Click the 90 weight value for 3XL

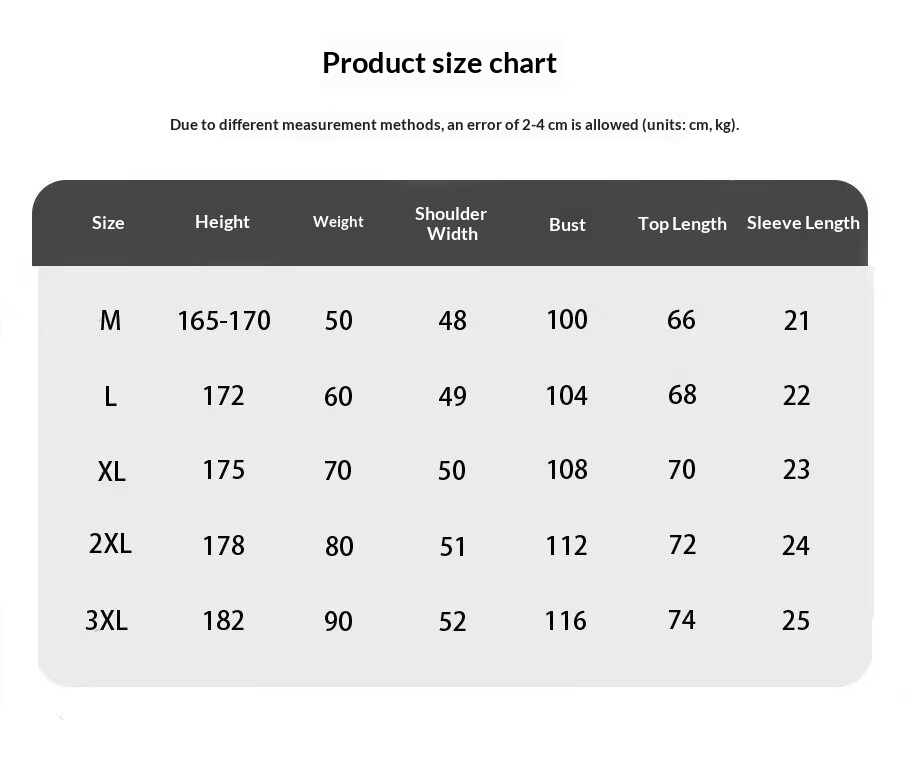pyautogui.click(x=338, y=622)
